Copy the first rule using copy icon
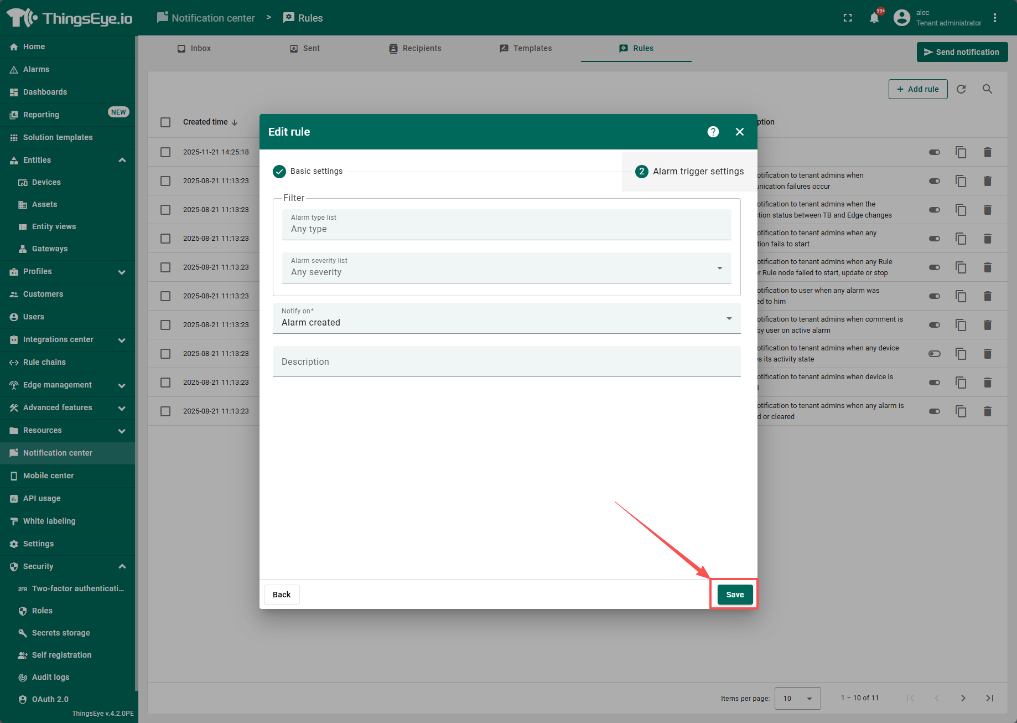 961,152
